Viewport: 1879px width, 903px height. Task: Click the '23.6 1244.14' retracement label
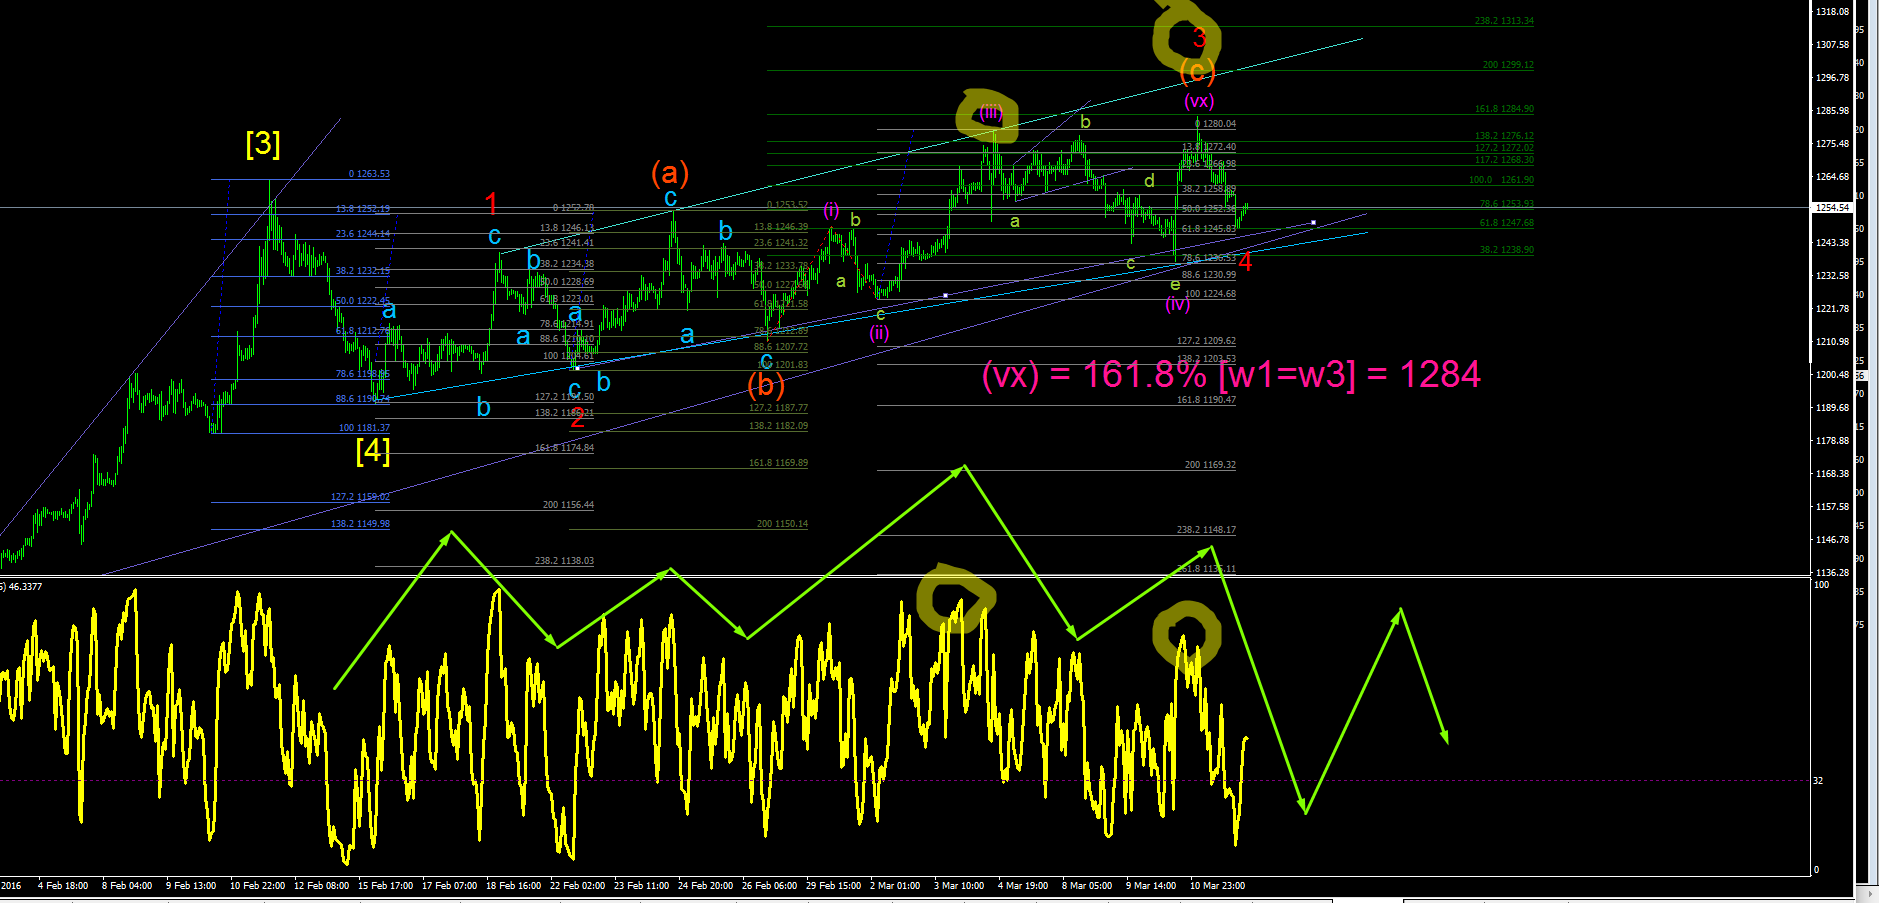pos(363,234)
